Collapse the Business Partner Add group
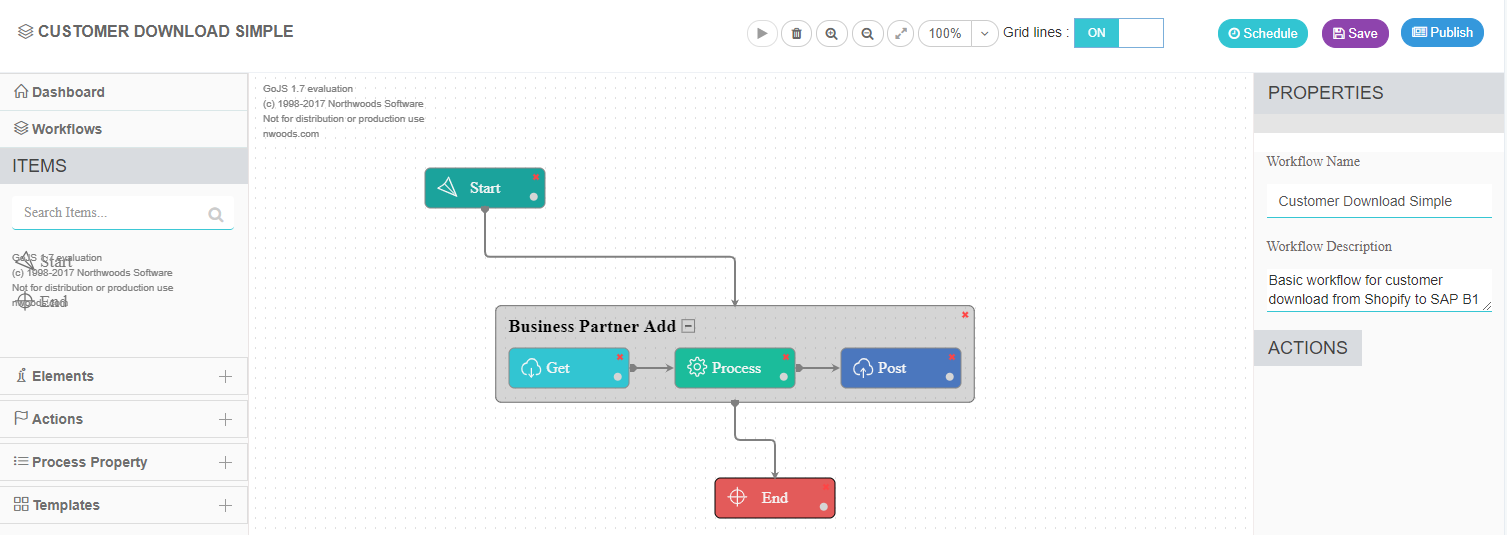This screenshot has width=1507, height=535. (688, 326)
